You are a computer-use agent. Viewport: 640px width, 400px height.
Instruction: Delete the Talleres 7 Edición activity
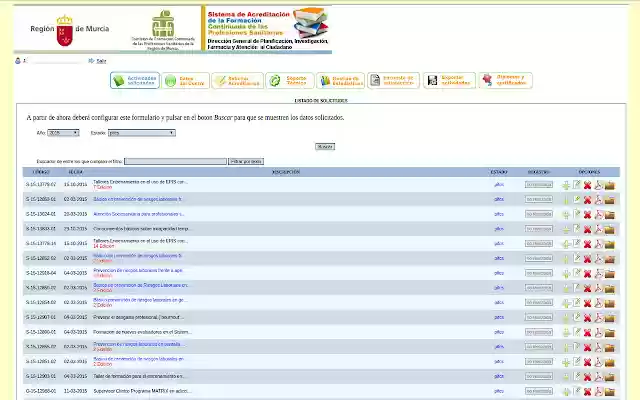pos(587,185)
